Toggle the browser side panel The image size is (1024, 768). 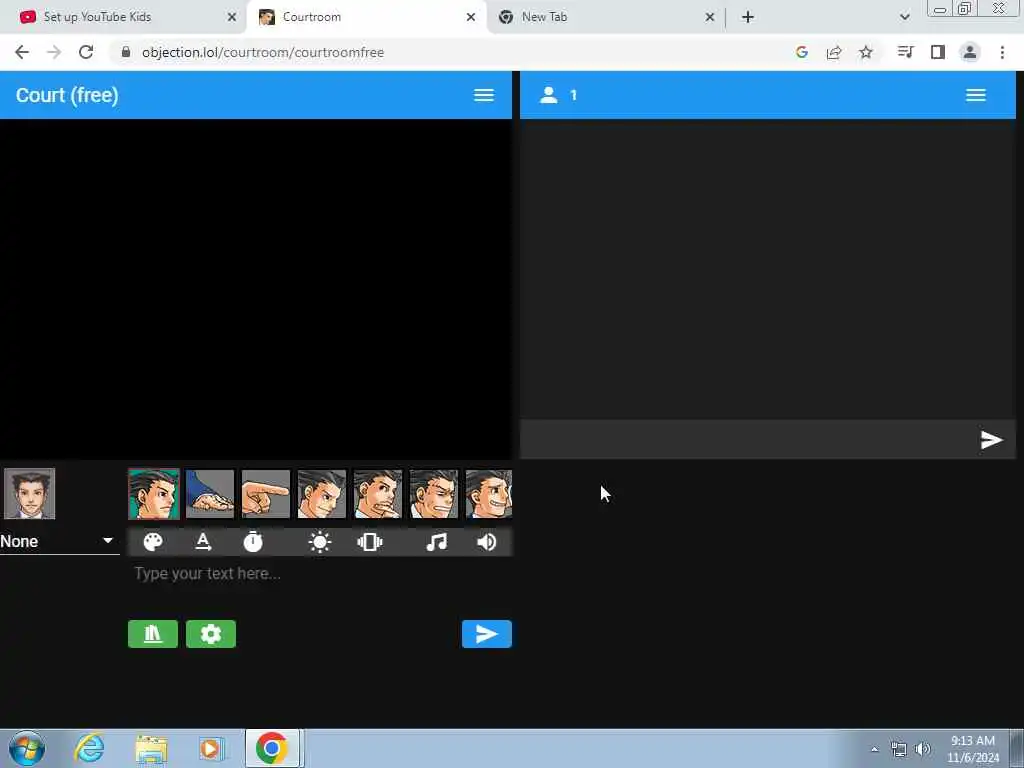pyautogui.click(x=938, y=52)
